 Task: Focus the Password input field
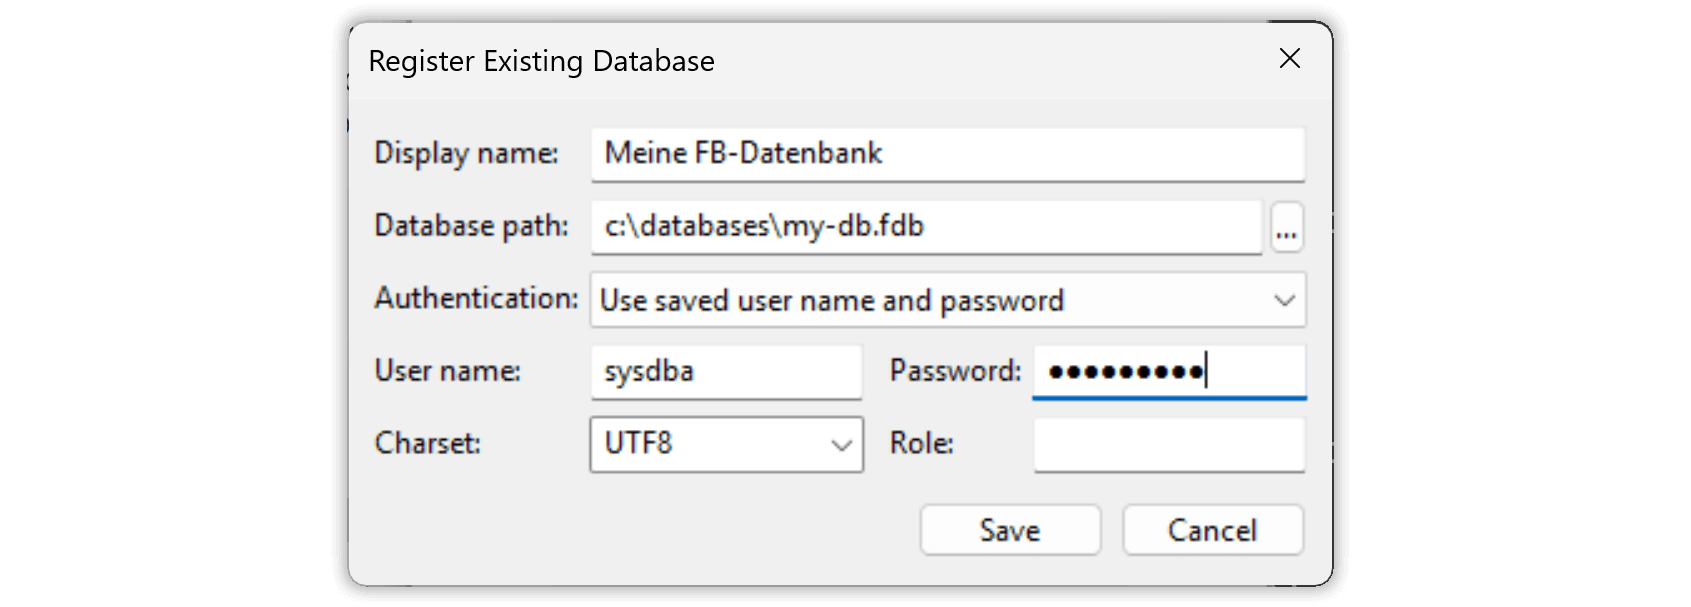point(1168,372)
